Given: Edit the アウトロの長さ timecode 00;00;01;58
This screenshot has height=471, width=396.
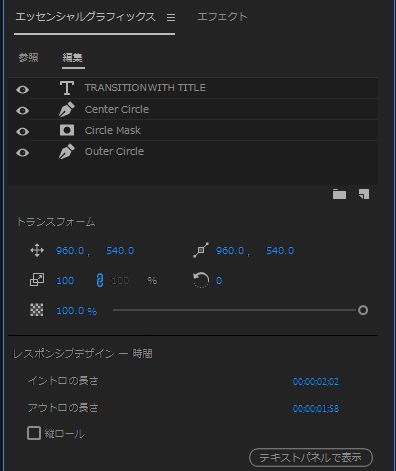Looking at the screenshot, I should [x=315, y=408].
